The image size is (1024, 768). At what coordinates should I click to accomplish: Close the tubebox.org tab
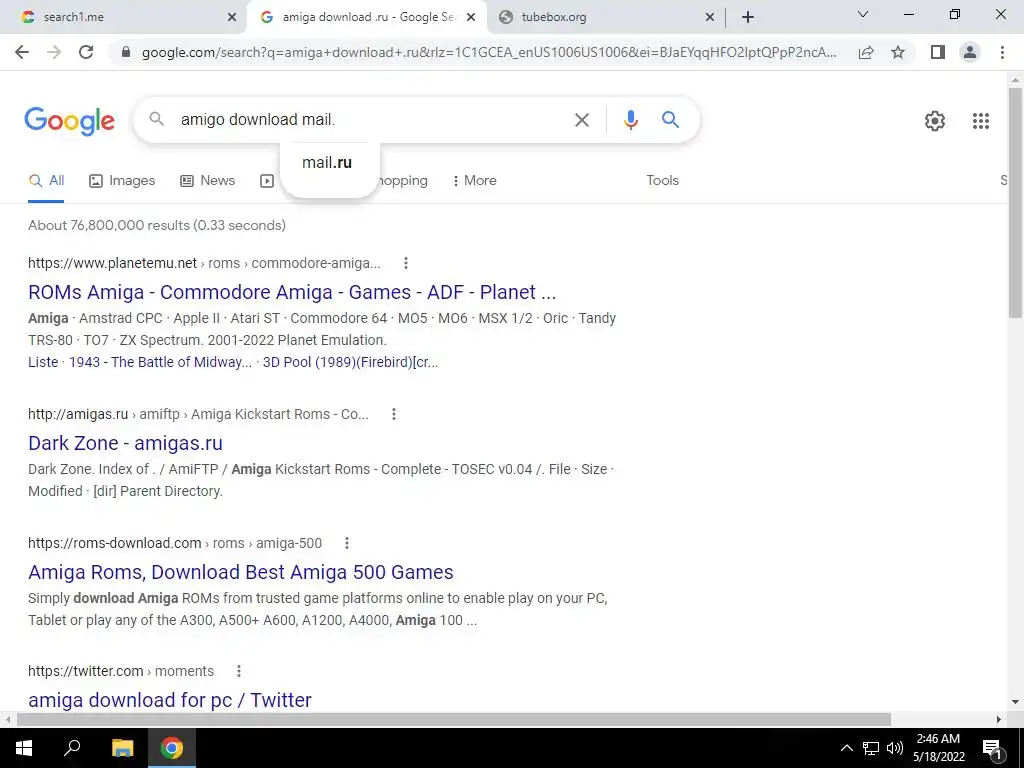pos(710,17)
